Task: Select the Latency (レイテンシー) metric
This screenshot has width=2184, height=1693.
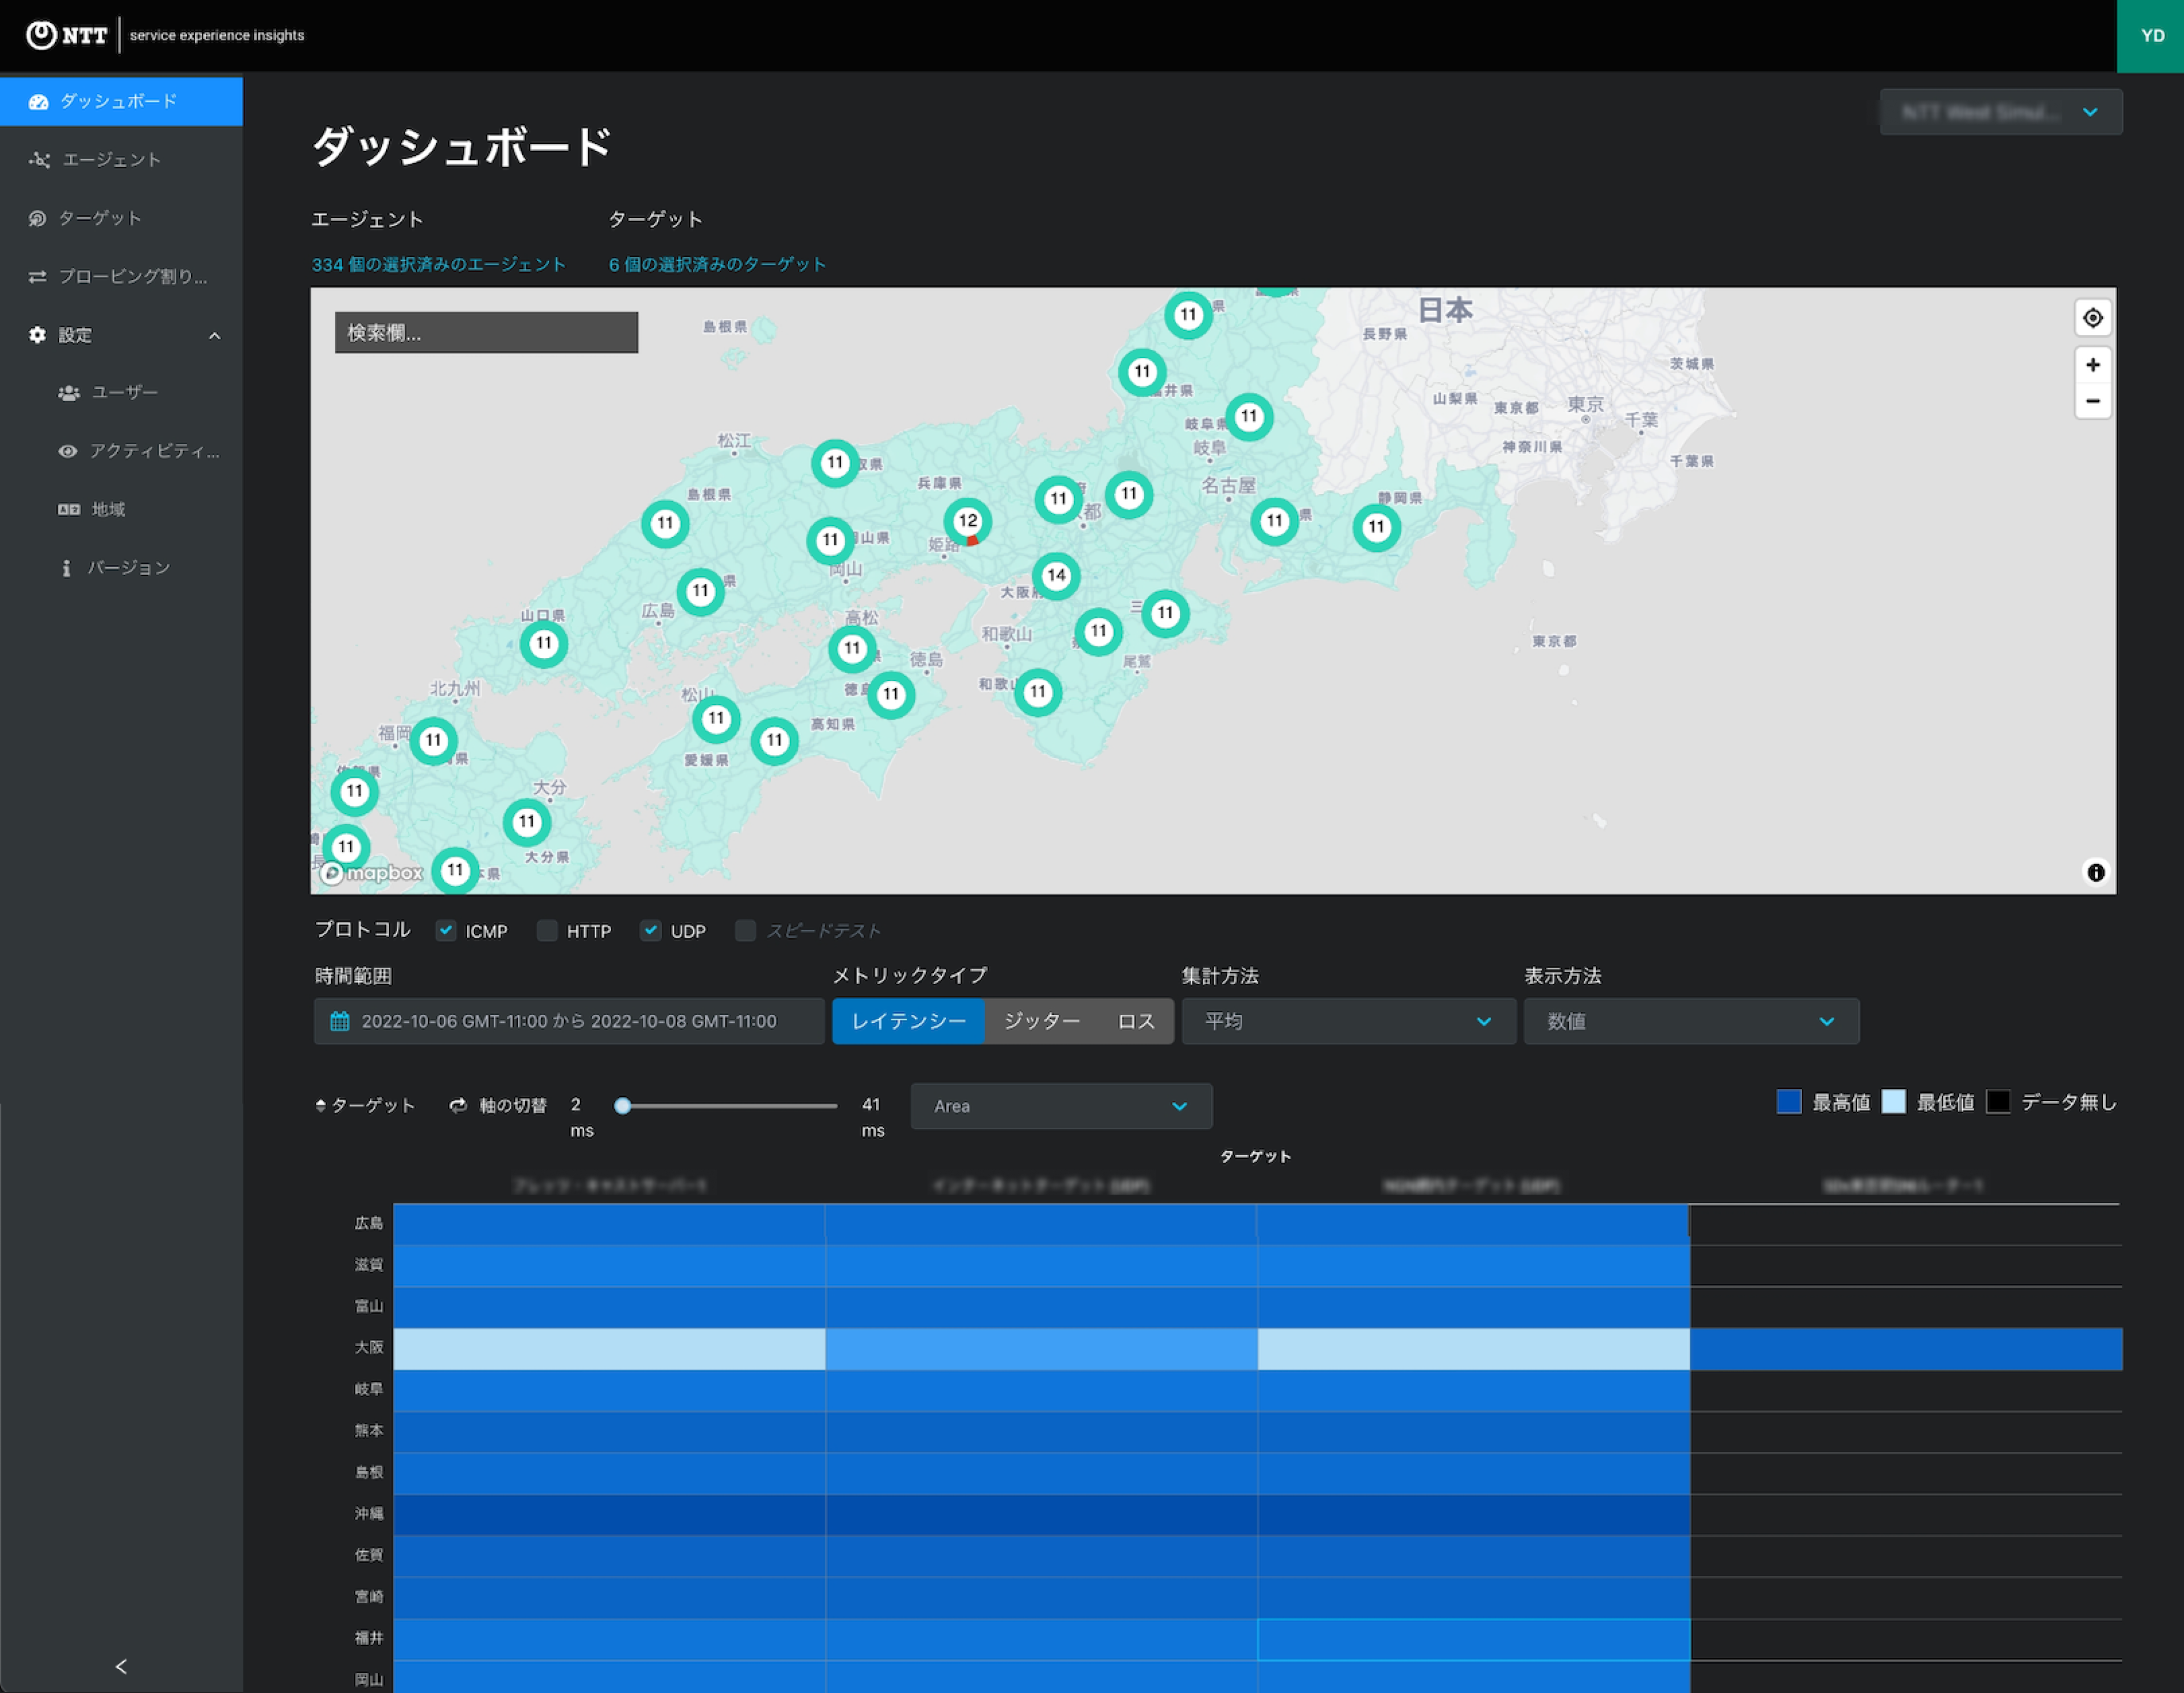Action: click(908, 1021)
